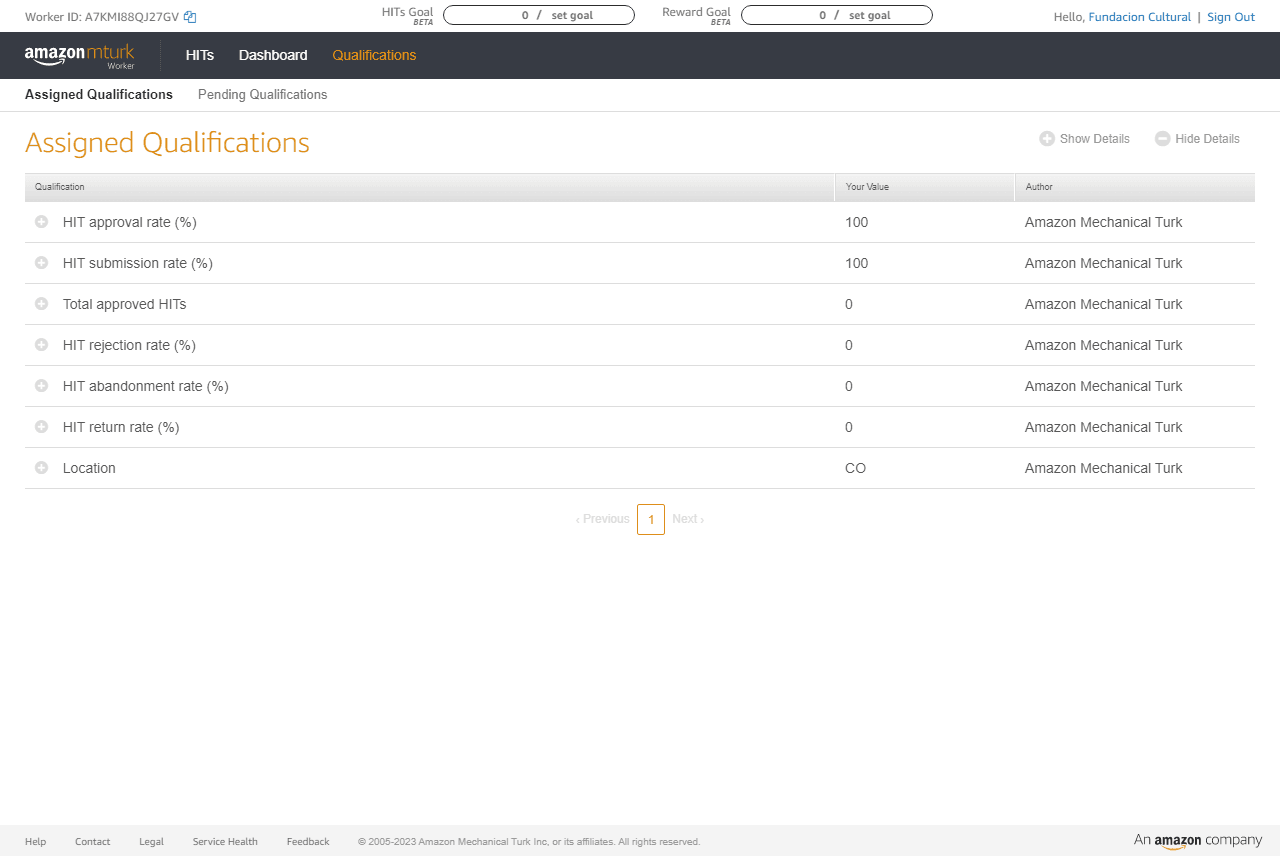This screenshot has height=856, width=1280.
Task: Click the Worker ID A7KMI88QJ27GV text
Action: (x=102, y=17)
